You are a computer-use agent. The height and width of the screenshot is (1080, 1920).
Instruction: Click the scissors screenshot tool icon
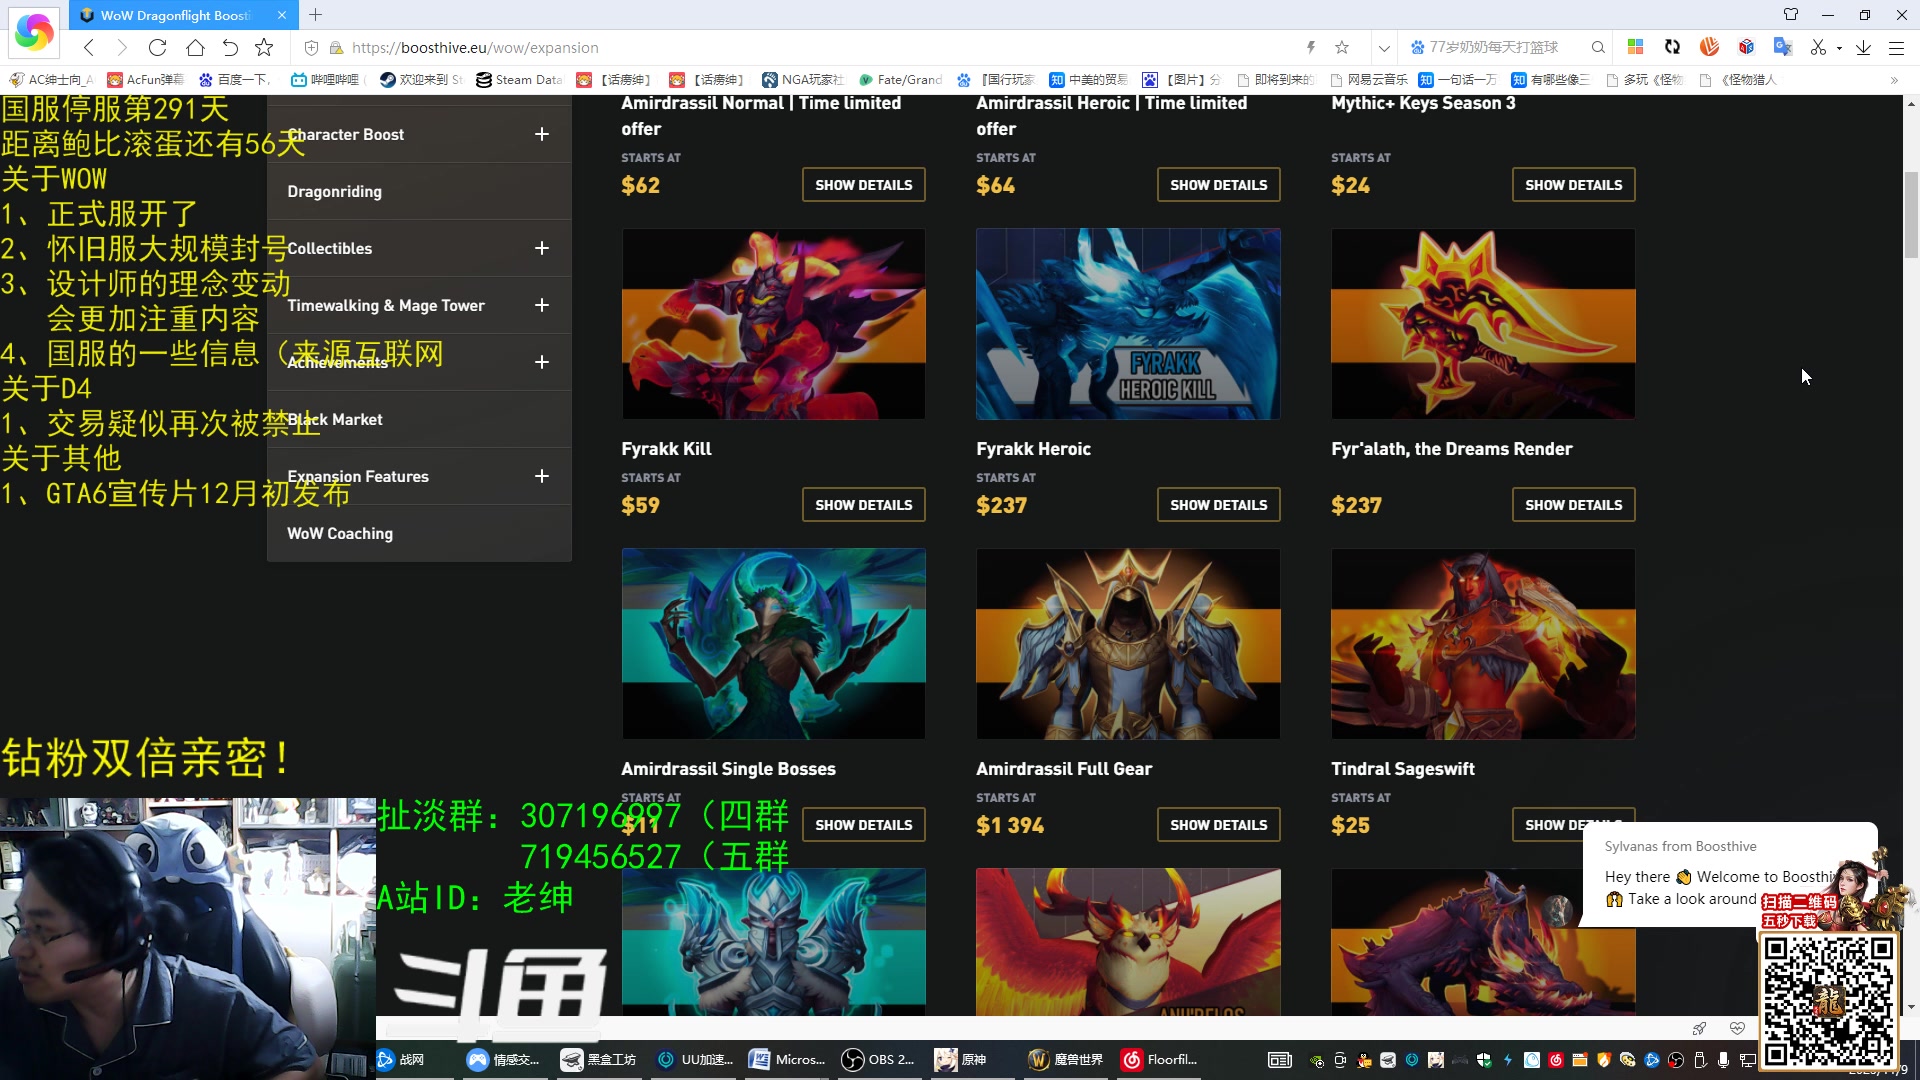[x=1818, y=47]
